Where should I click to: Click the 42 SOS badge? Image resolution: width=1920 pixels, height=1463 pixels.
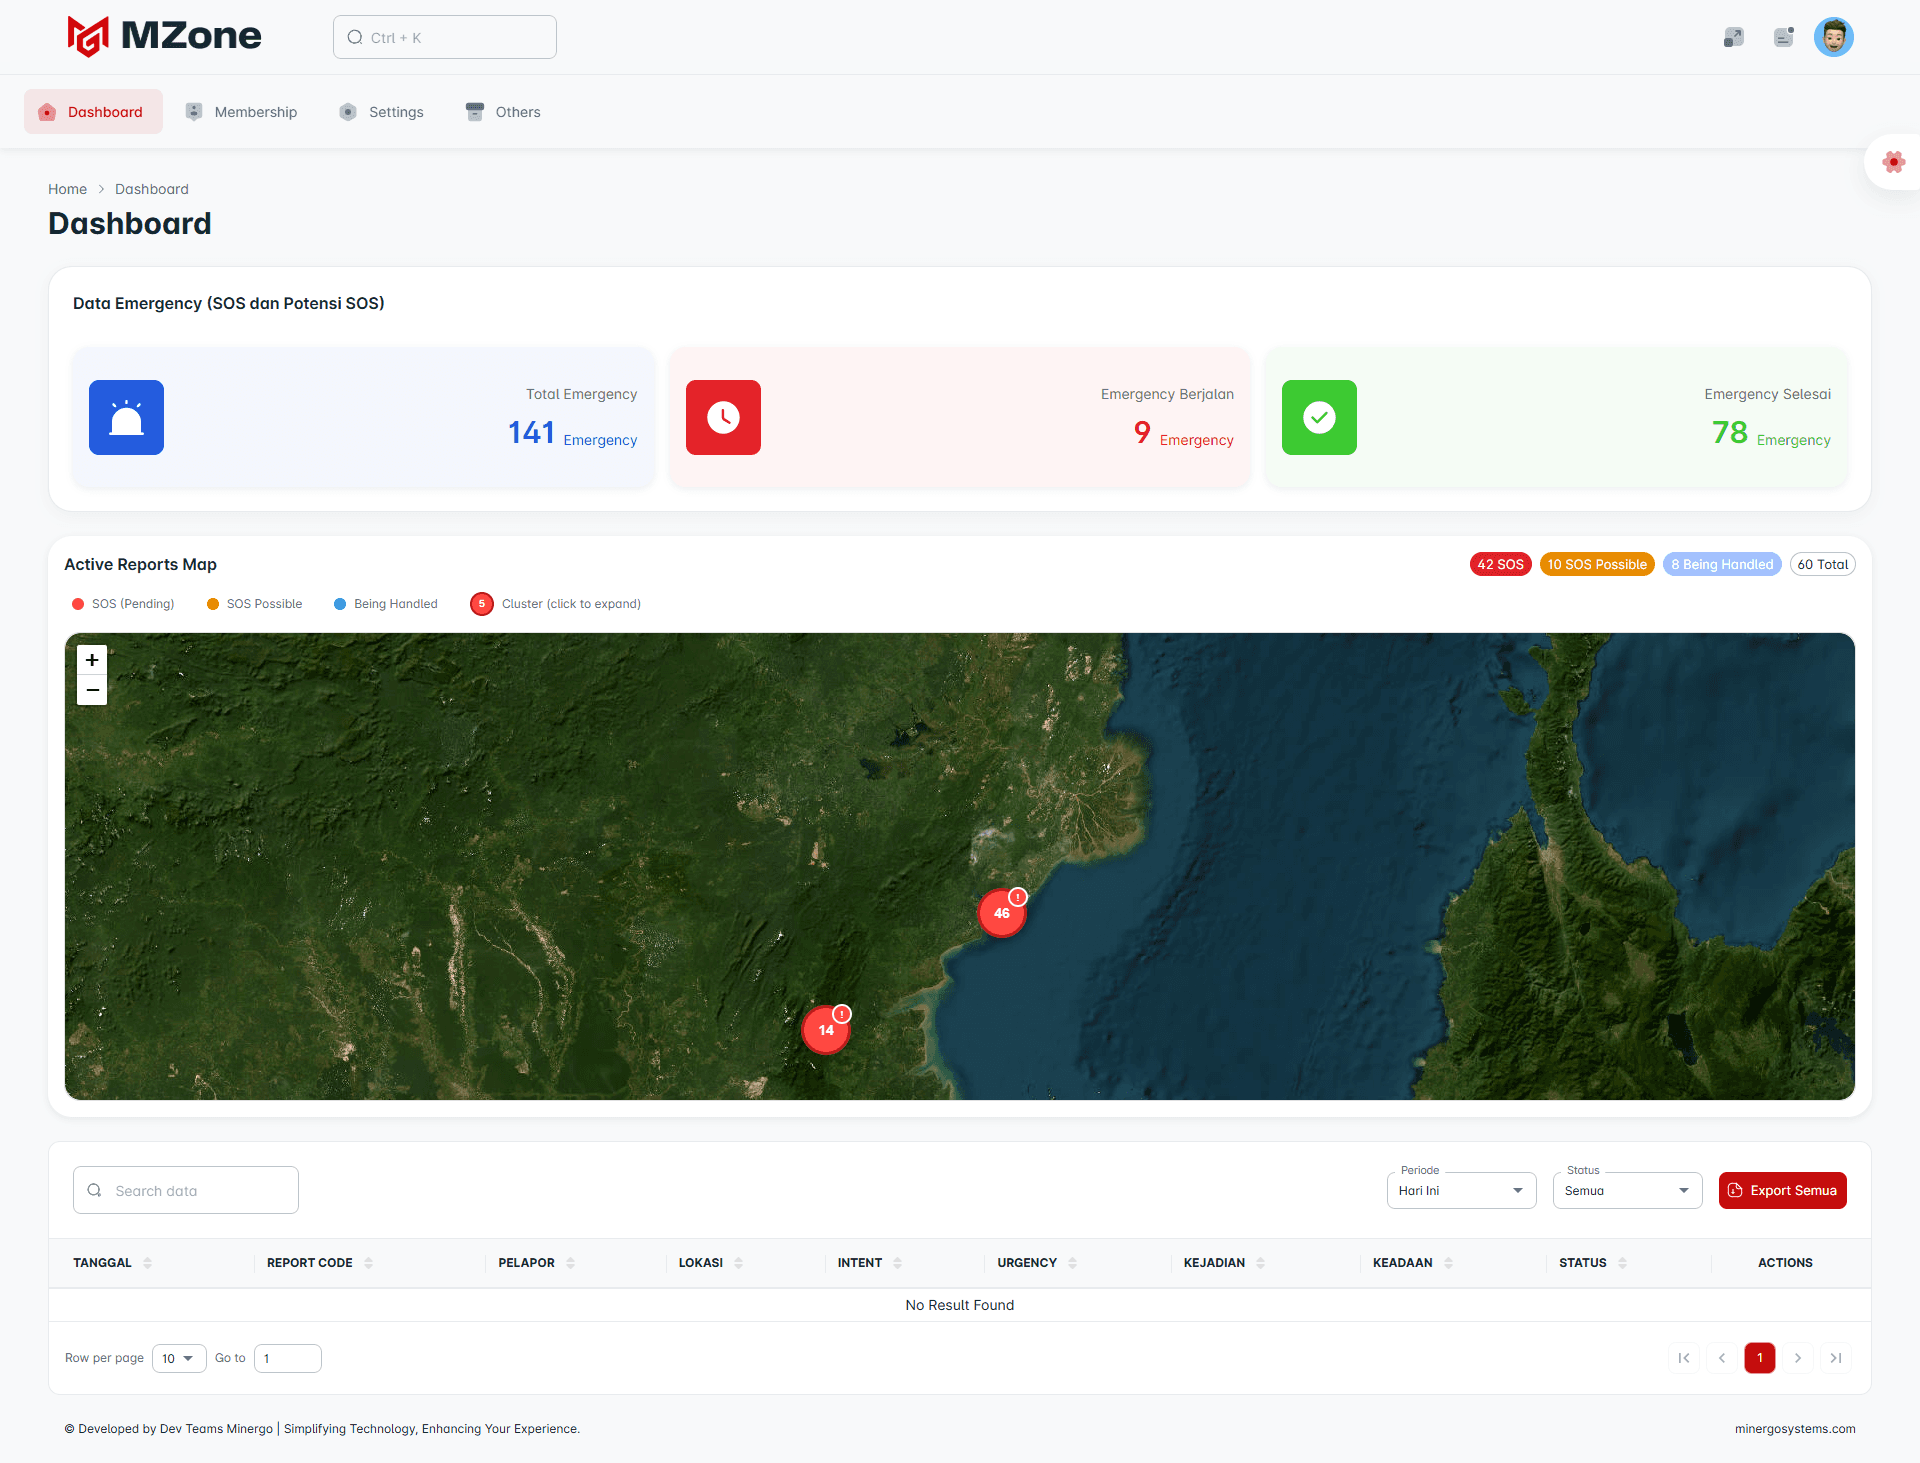click(1500, 564)
